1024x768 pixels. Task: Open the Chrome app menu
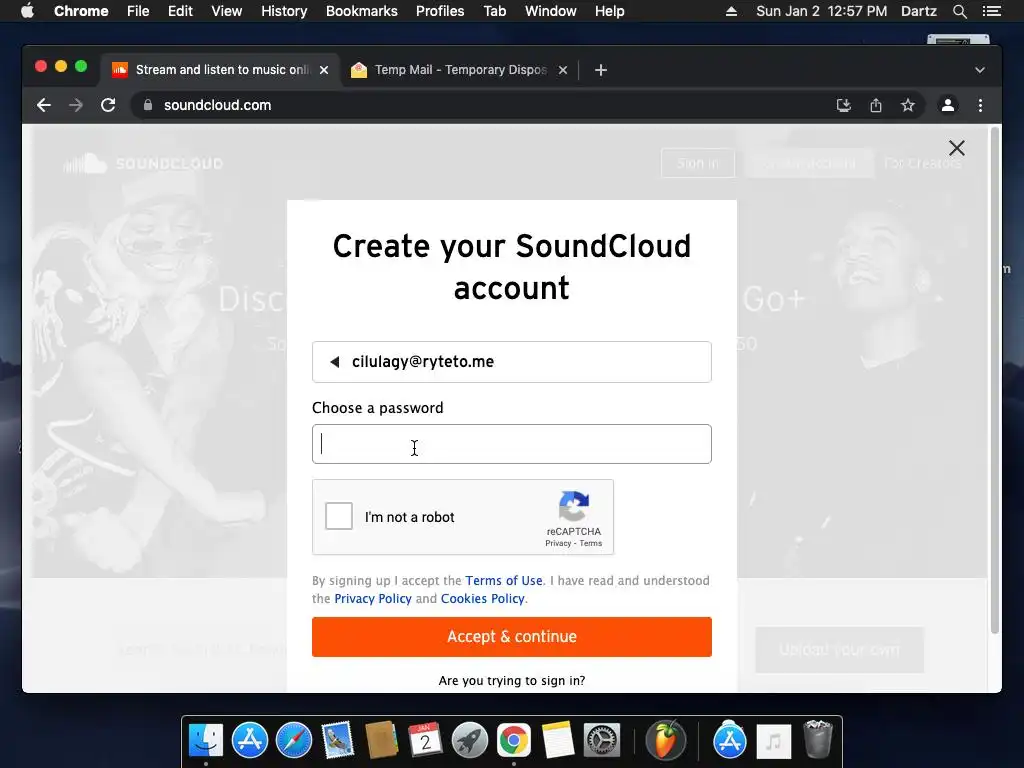[81, 11]
